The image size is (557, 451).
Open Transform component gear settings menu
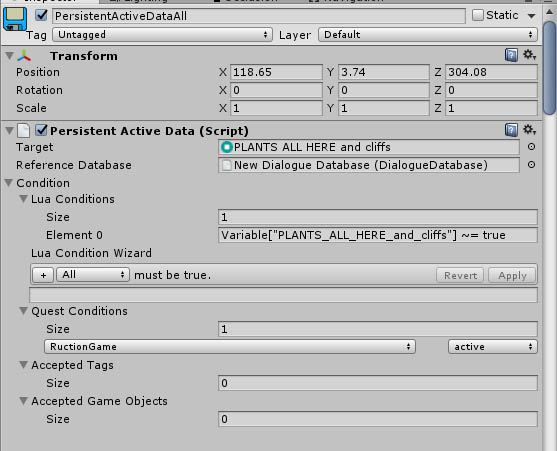(529, 55)
